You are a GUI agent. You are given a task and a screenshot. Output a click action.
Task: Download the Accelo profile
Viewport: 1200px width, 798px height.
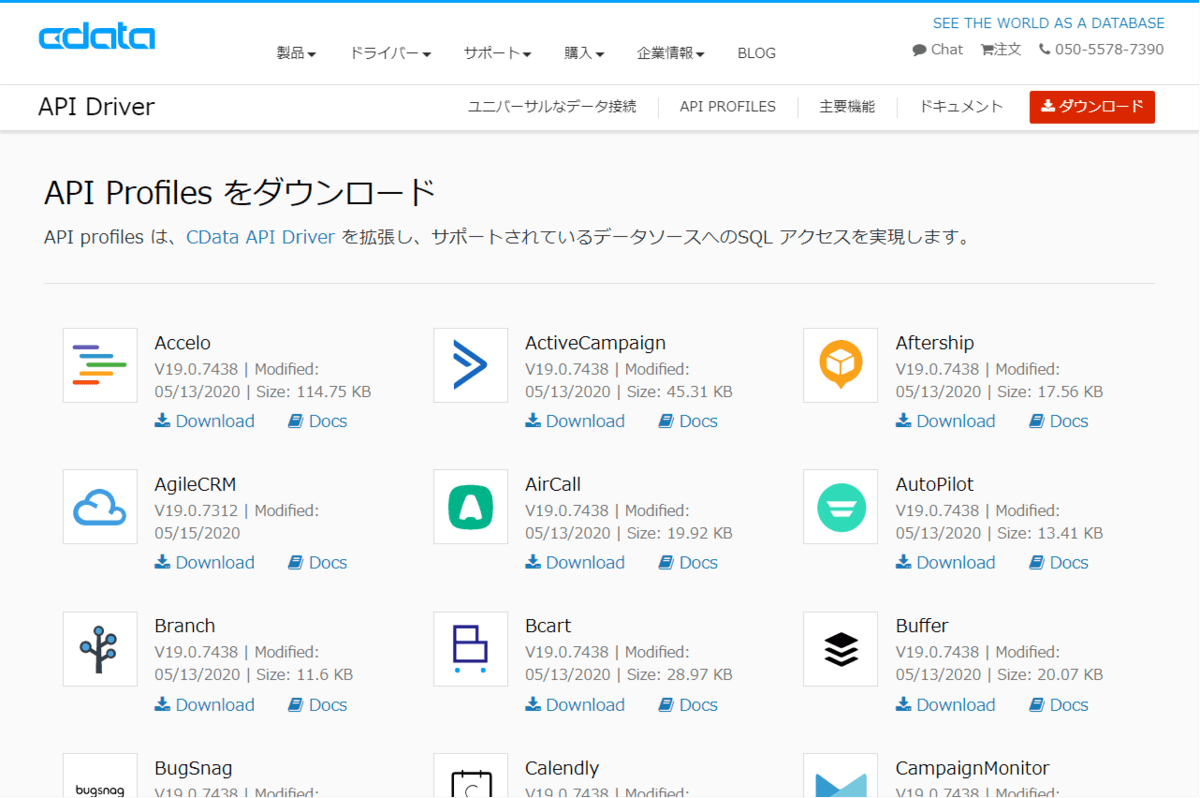(x=205, y=421)
